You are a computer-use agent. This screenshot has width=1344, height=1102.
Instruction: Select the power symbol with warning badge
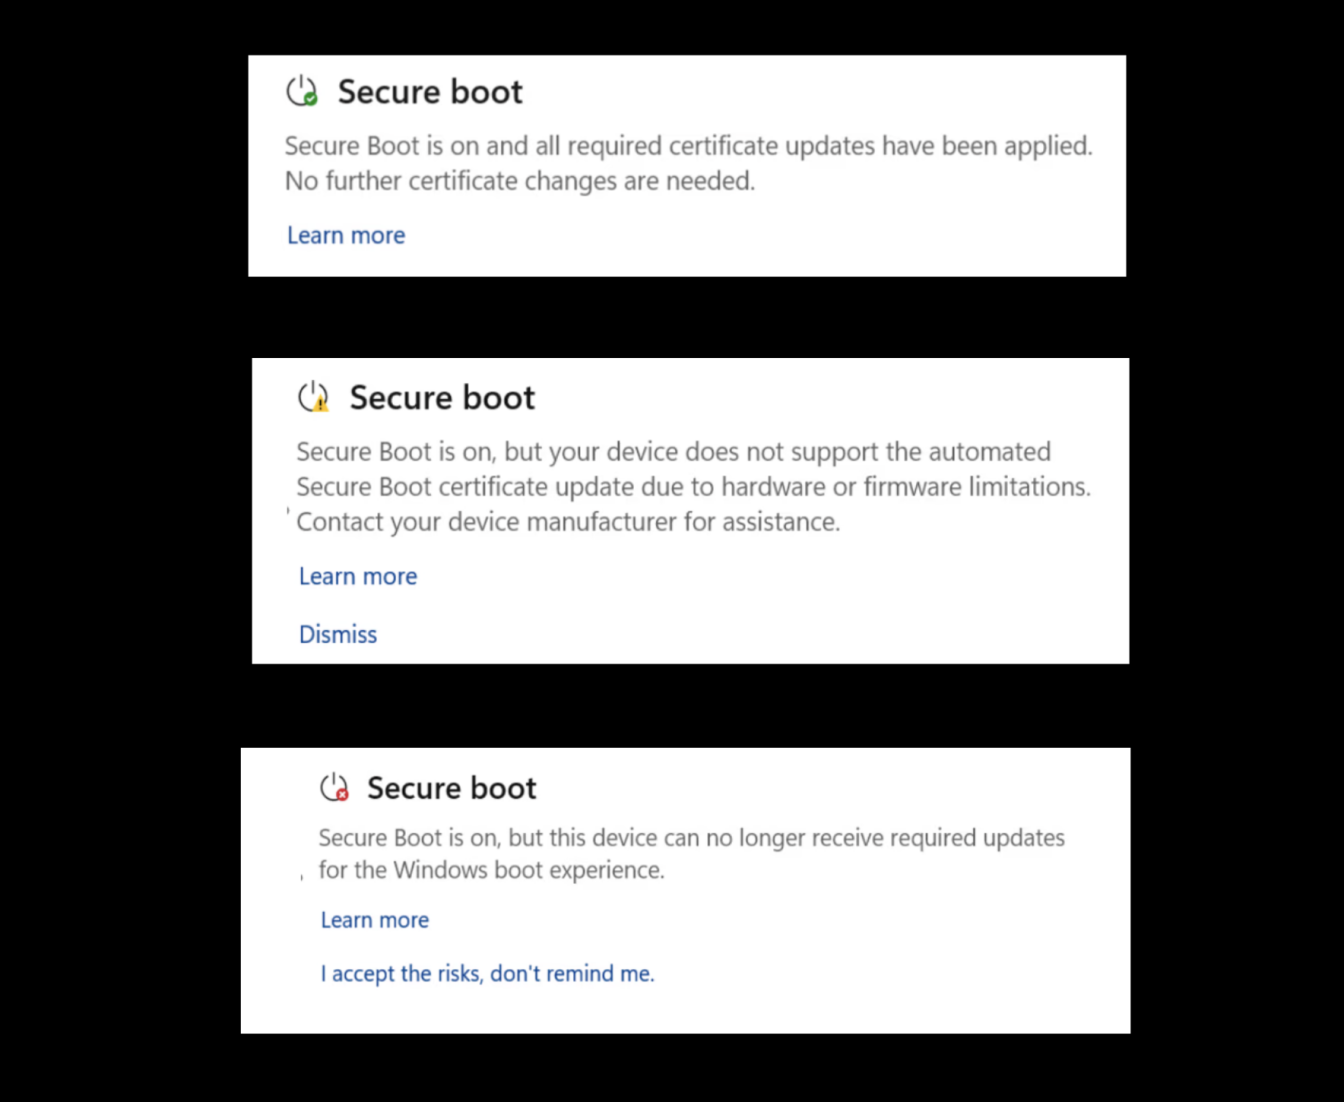313,397
